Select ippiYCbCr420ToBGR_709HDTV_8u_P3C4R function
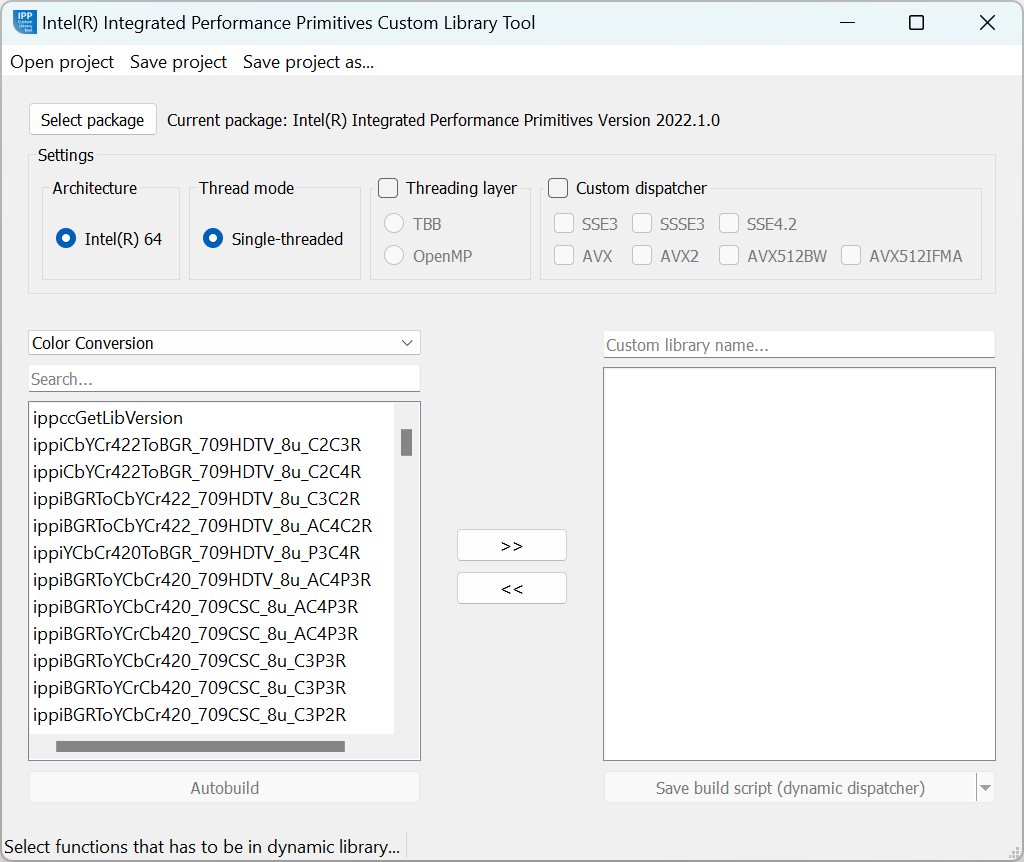 [x=196, y=553]
